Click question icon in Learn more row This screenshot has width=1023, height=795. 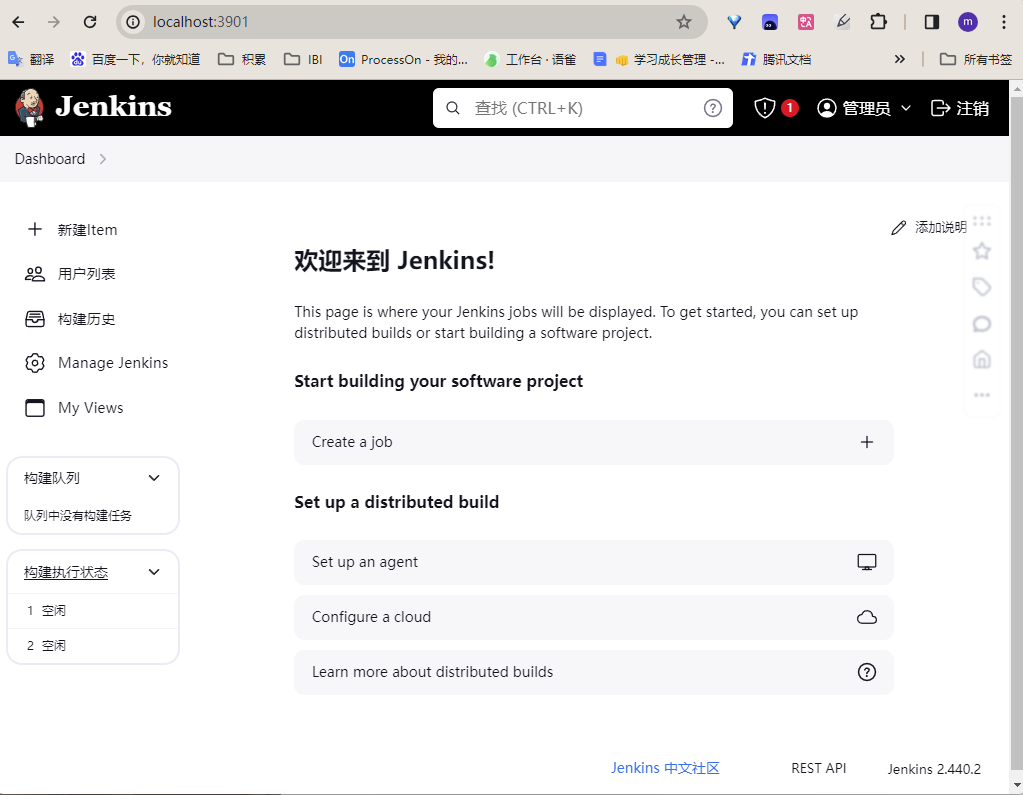(866, 672)
